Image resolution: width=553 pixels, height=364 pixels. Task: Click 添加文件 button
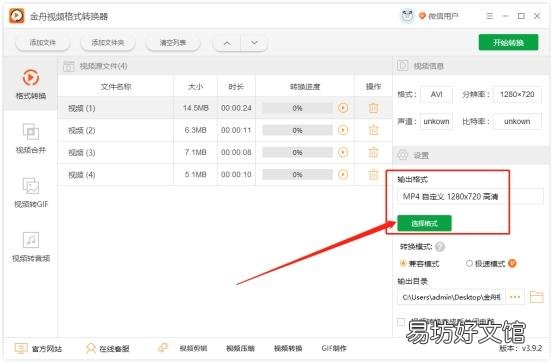point(43,43)
